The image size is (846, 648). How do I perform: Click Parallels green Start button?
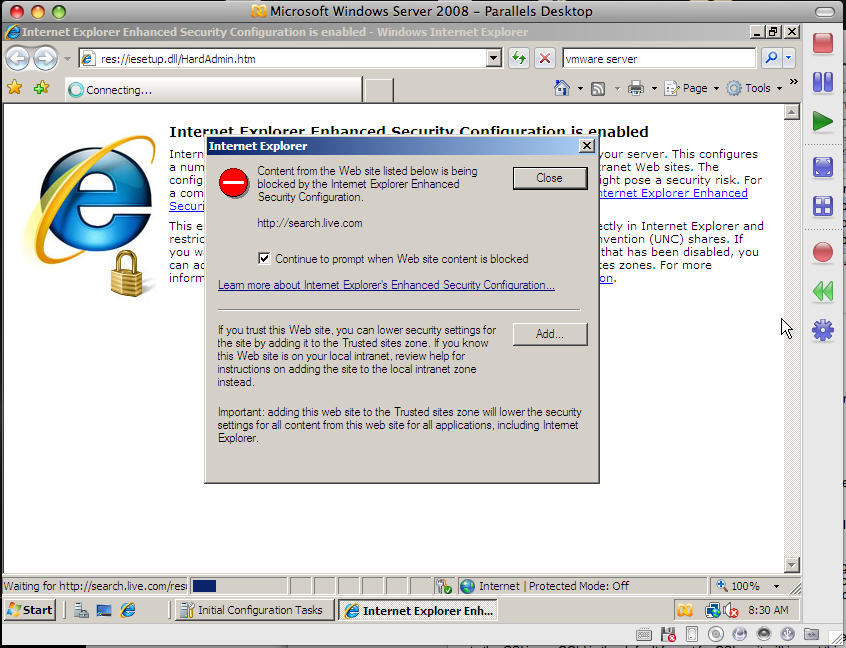(823, 121)
